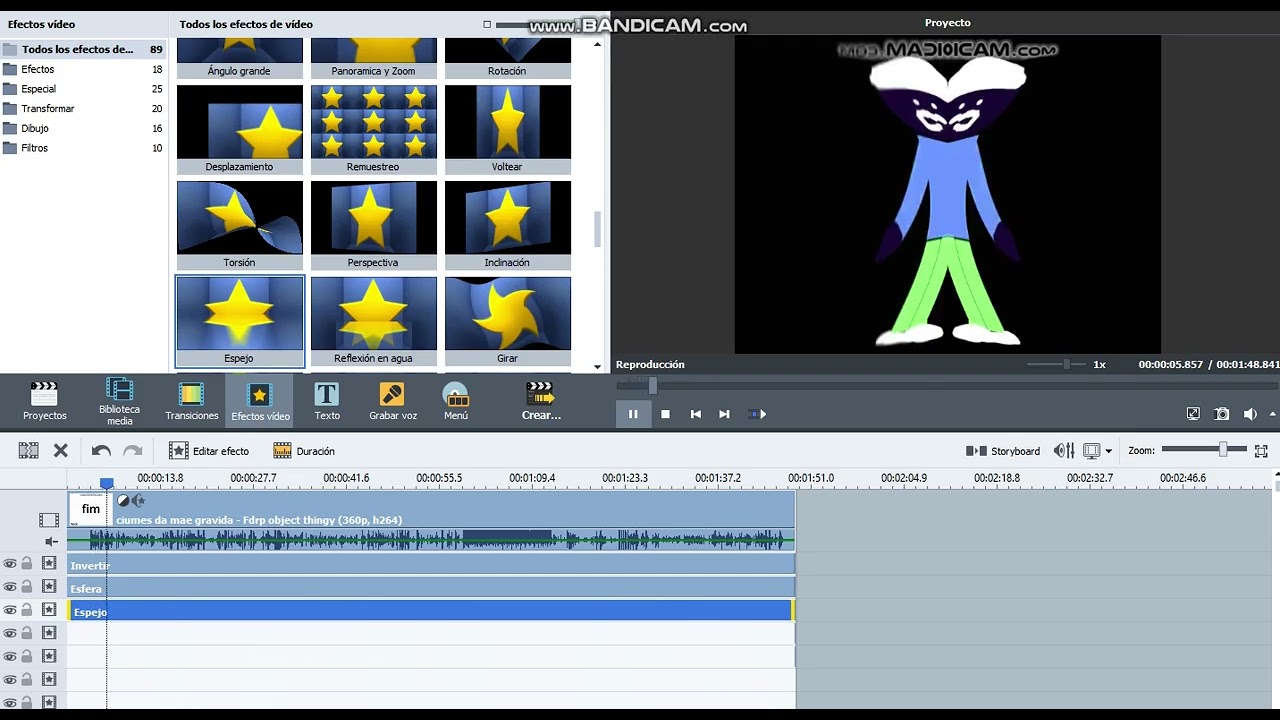The height and width of the screenshot is (720, 1280).
Task: Click the zoom-to-fit timeline icon
Action: [1261, 451]
